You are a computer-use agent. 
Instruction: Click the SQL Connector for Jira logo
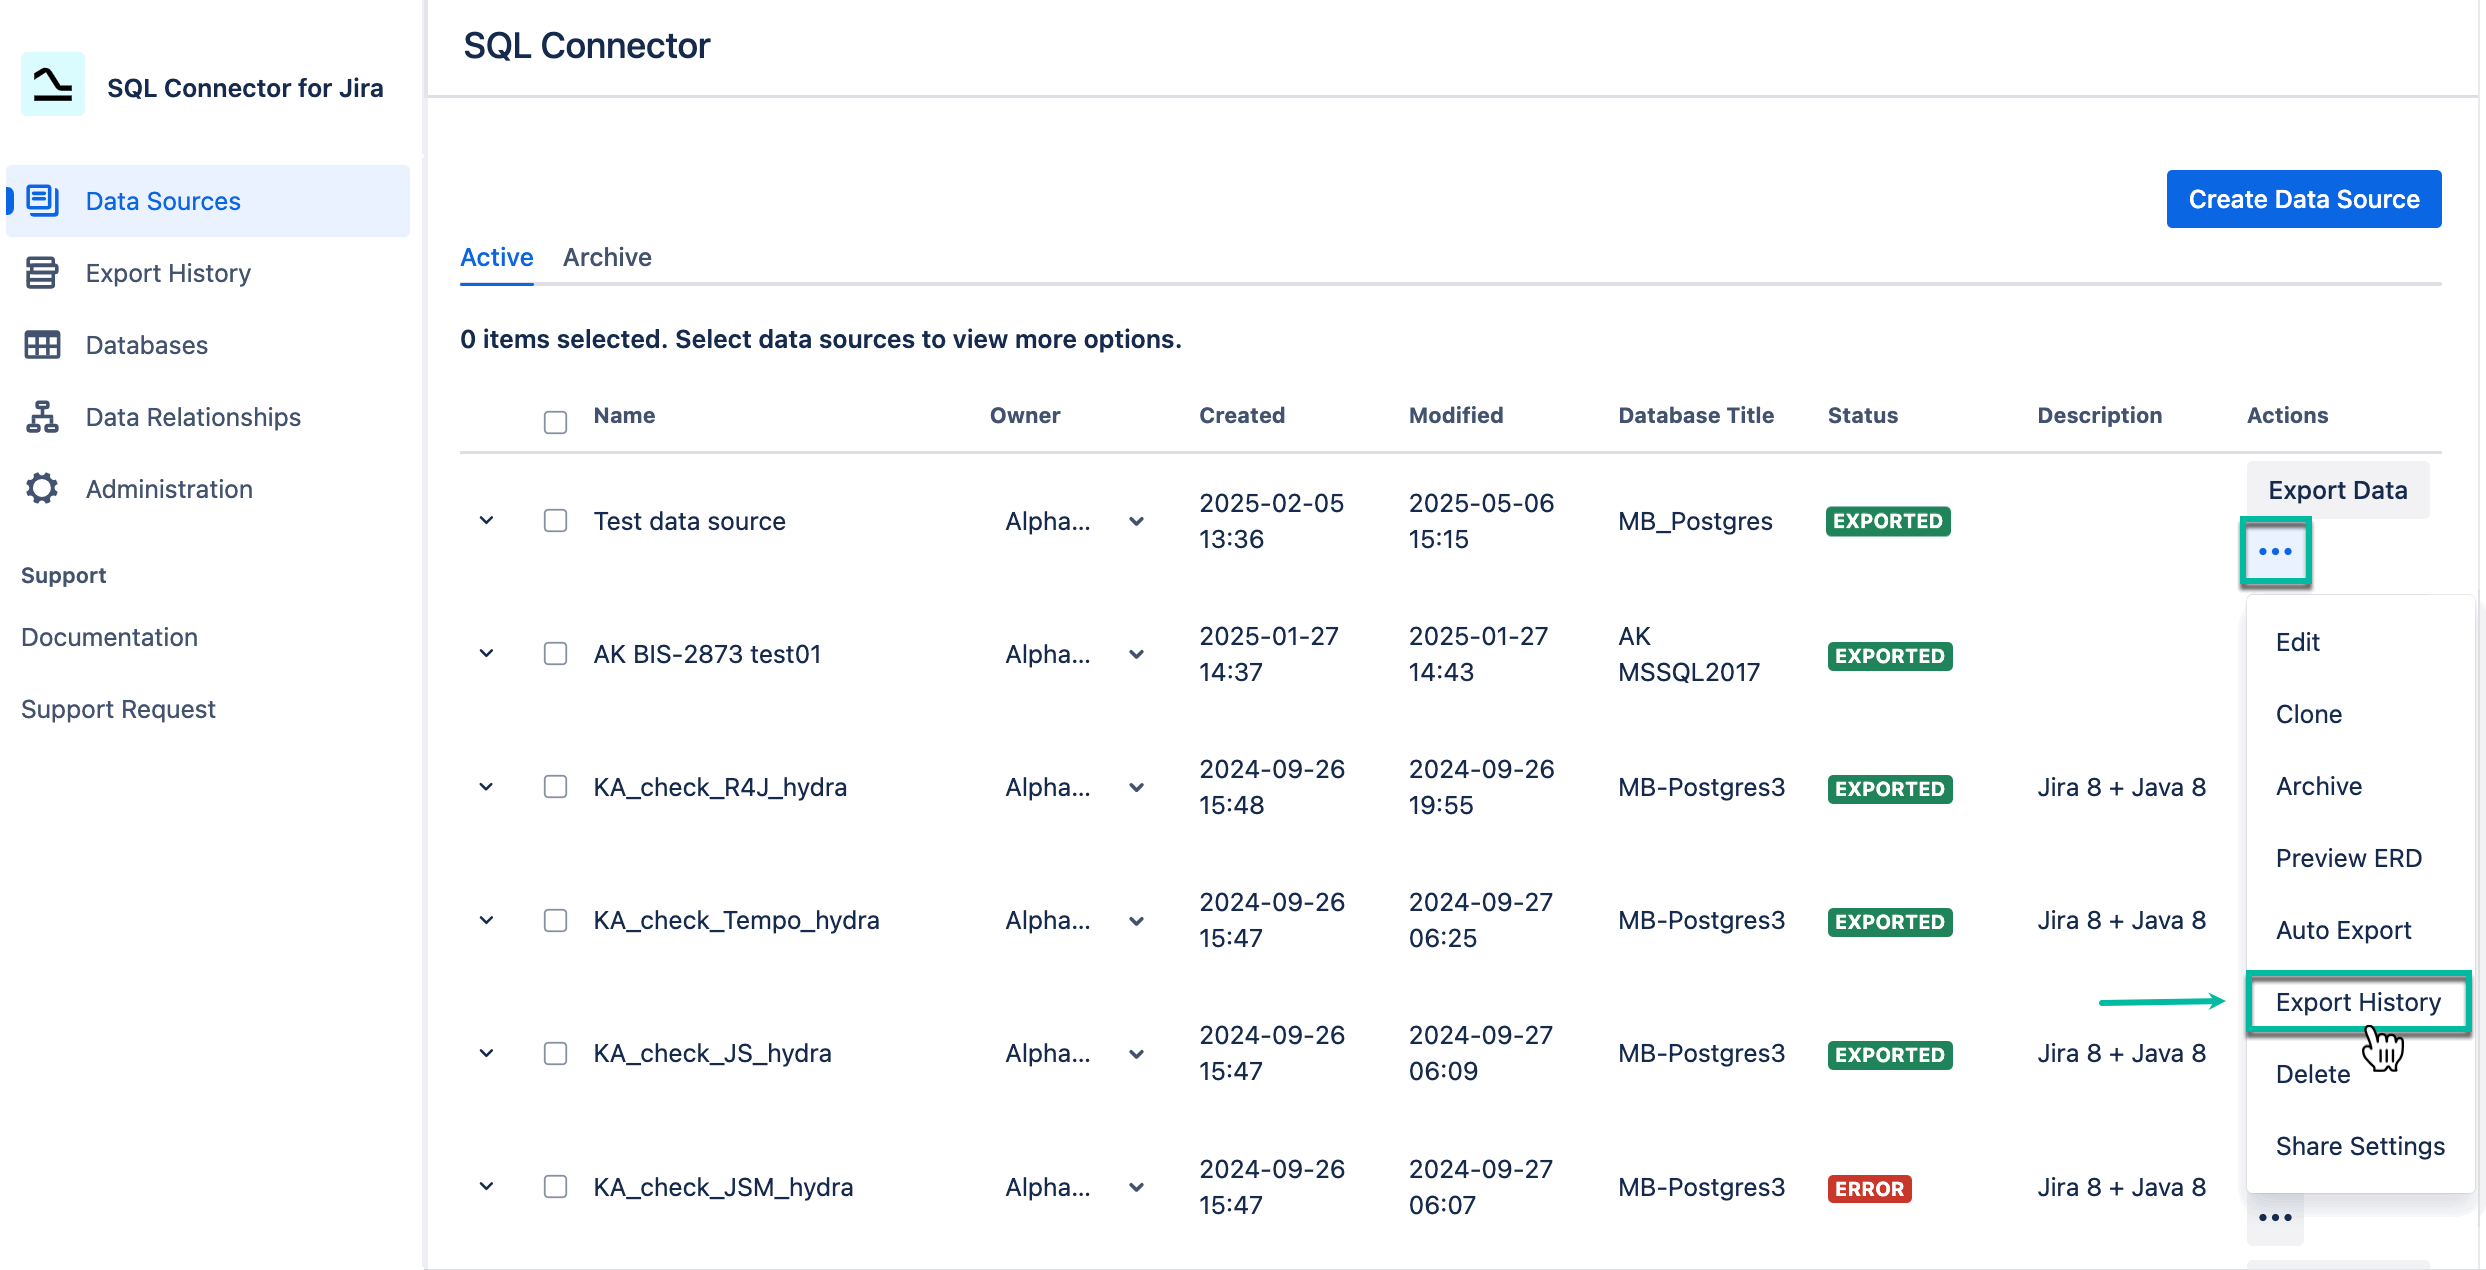[51, 85]
